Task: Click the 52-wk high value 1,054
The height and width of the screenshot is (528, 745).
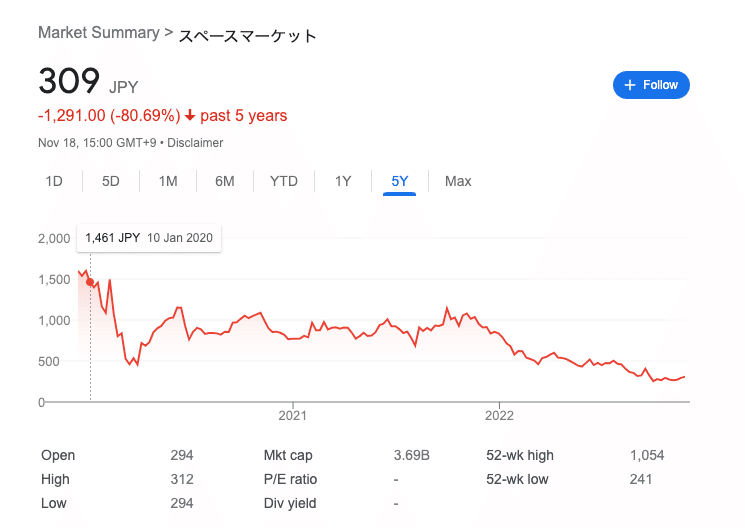Action: point(647,455)
